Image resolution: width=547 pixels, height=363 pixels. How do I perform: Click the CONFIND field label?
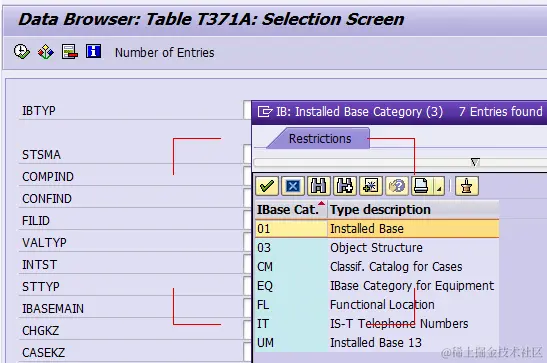[47, 199]
